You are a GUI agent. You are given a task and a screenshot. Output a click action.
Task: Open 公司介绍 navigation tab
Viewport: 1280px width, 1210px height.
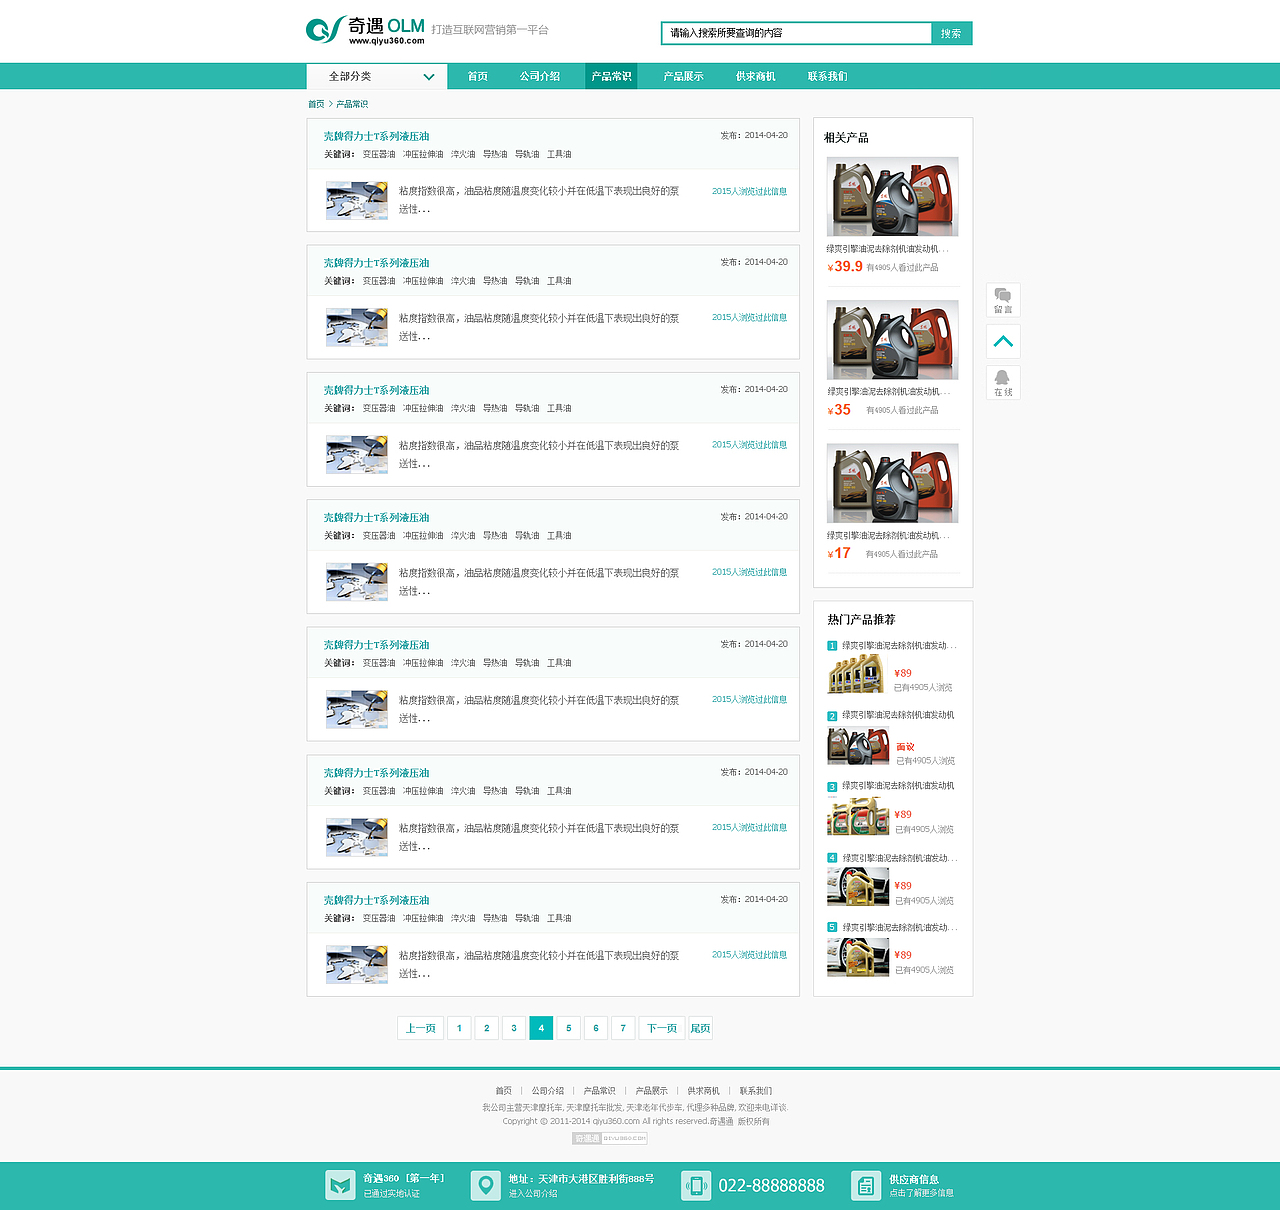pos(540,76)
